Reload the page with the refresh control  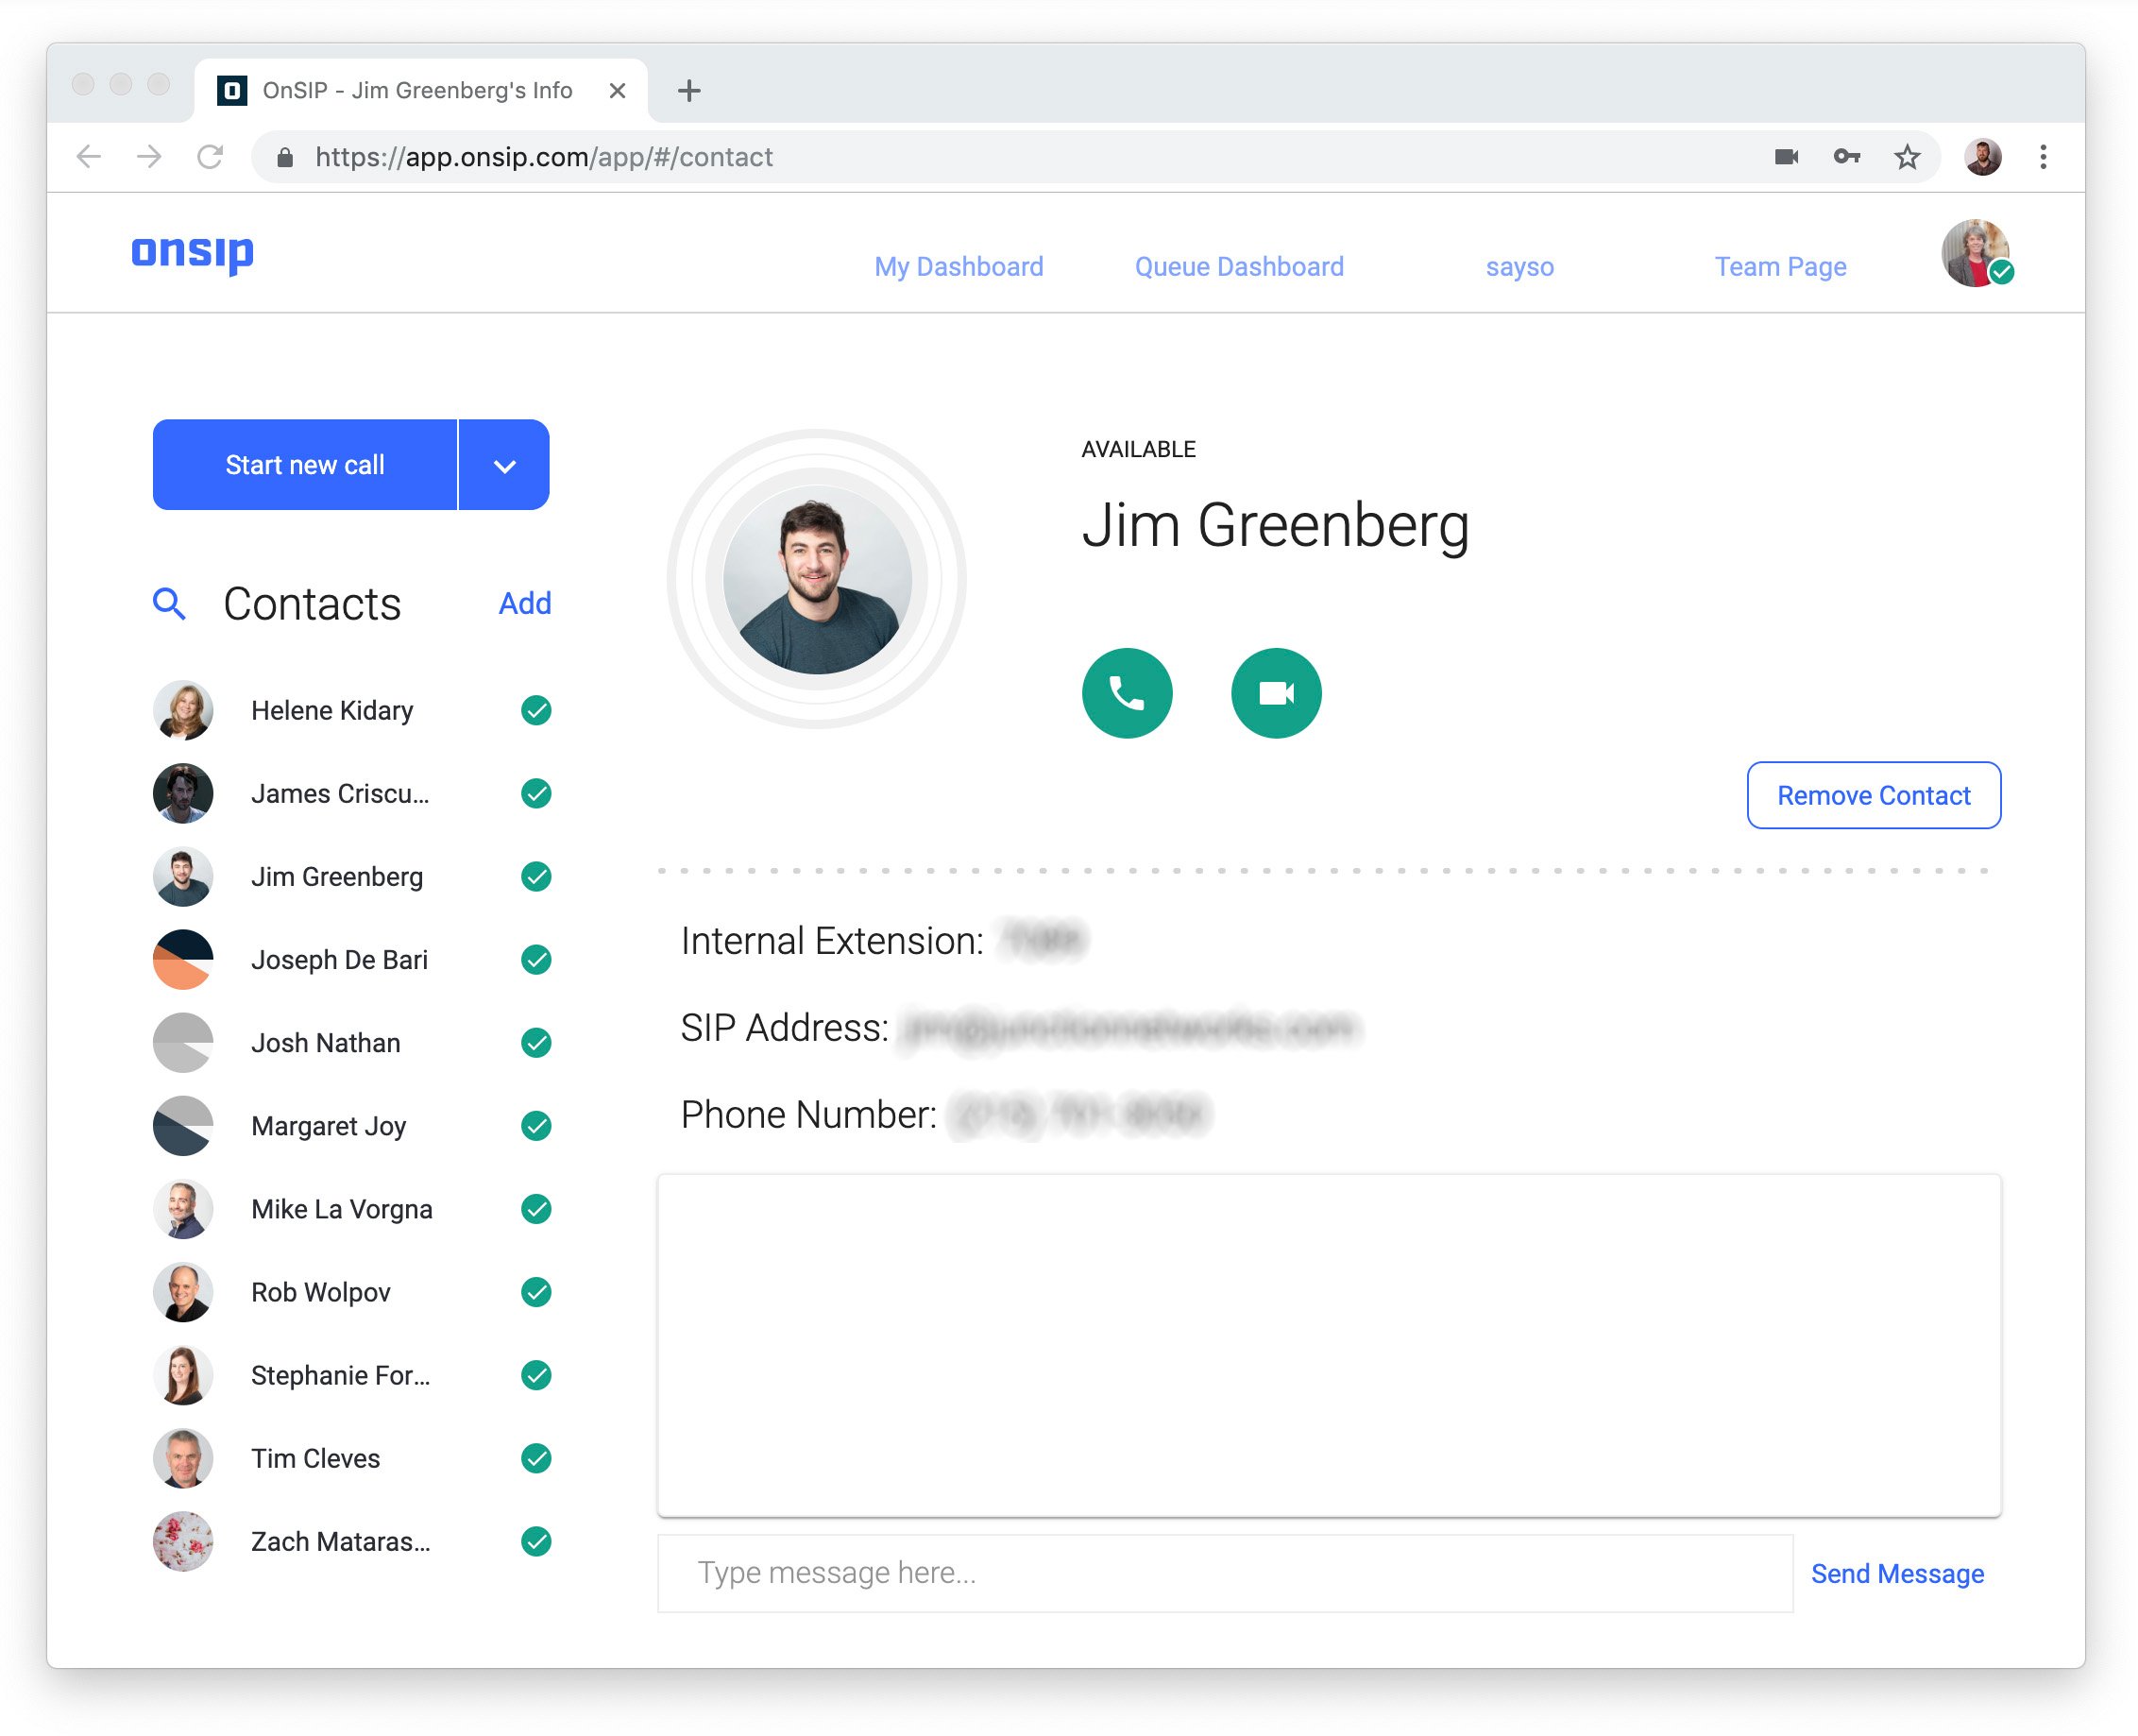click(x=210, y=157)
